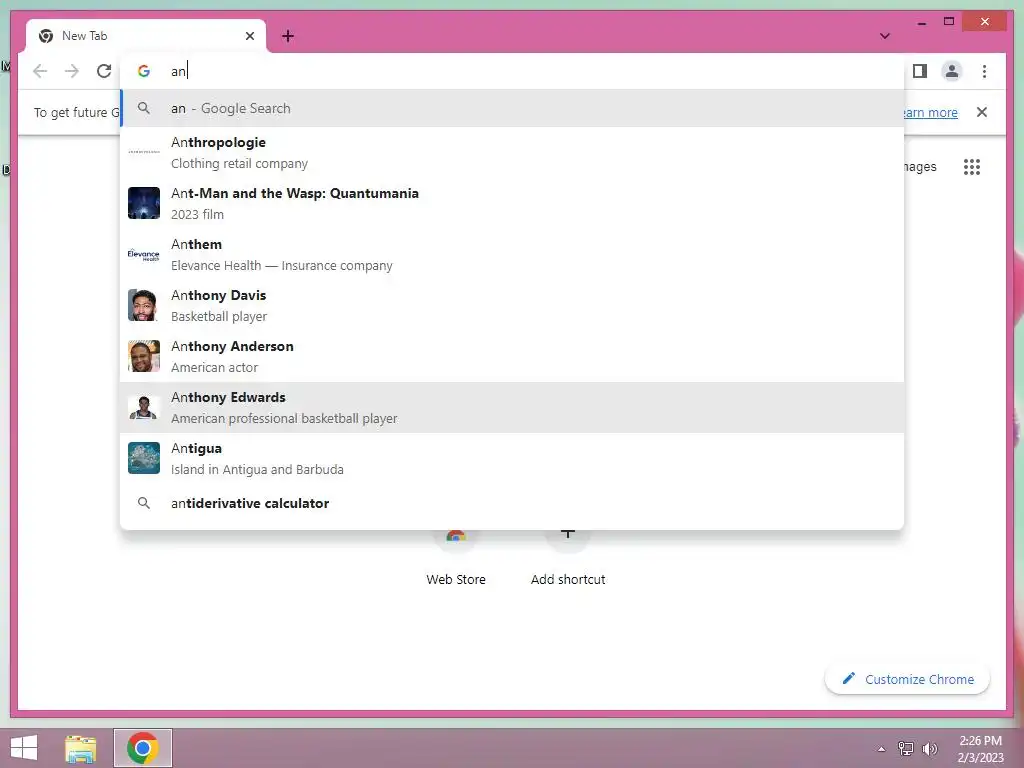
Task: Click the 'Learn more' link
Action: coord(931,112)
